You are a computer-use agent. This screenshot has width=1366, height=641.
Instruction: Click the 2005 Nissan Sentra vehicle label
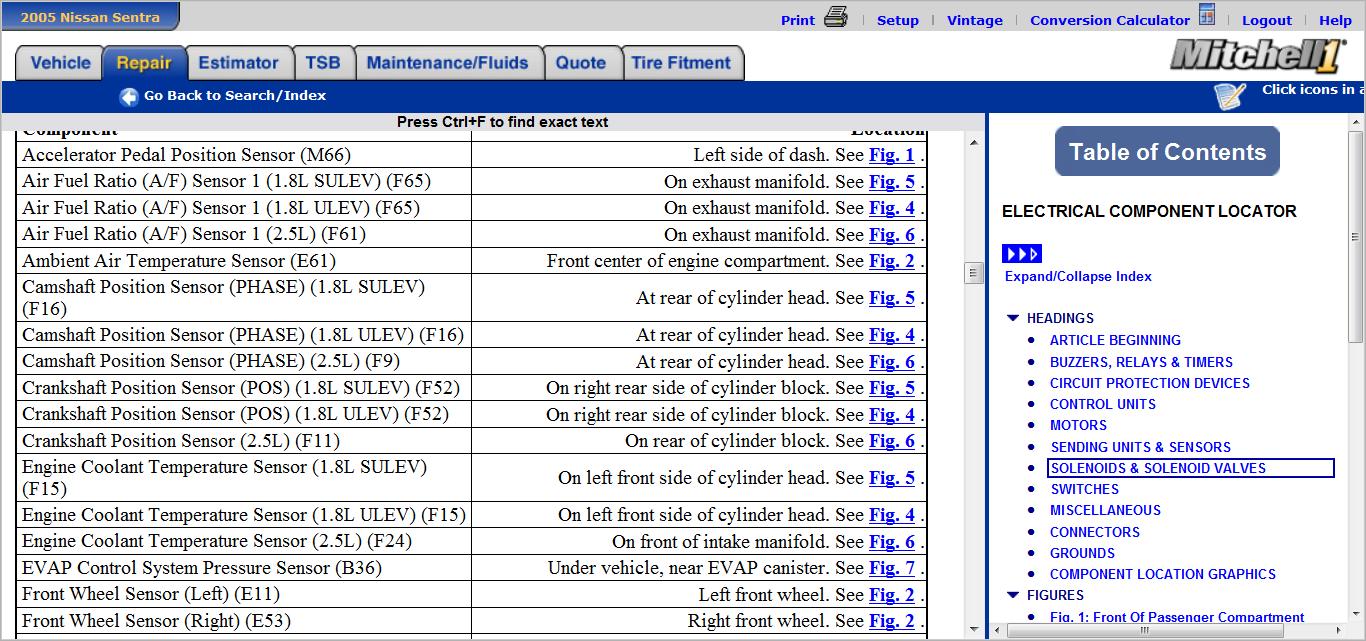[90, 16]
